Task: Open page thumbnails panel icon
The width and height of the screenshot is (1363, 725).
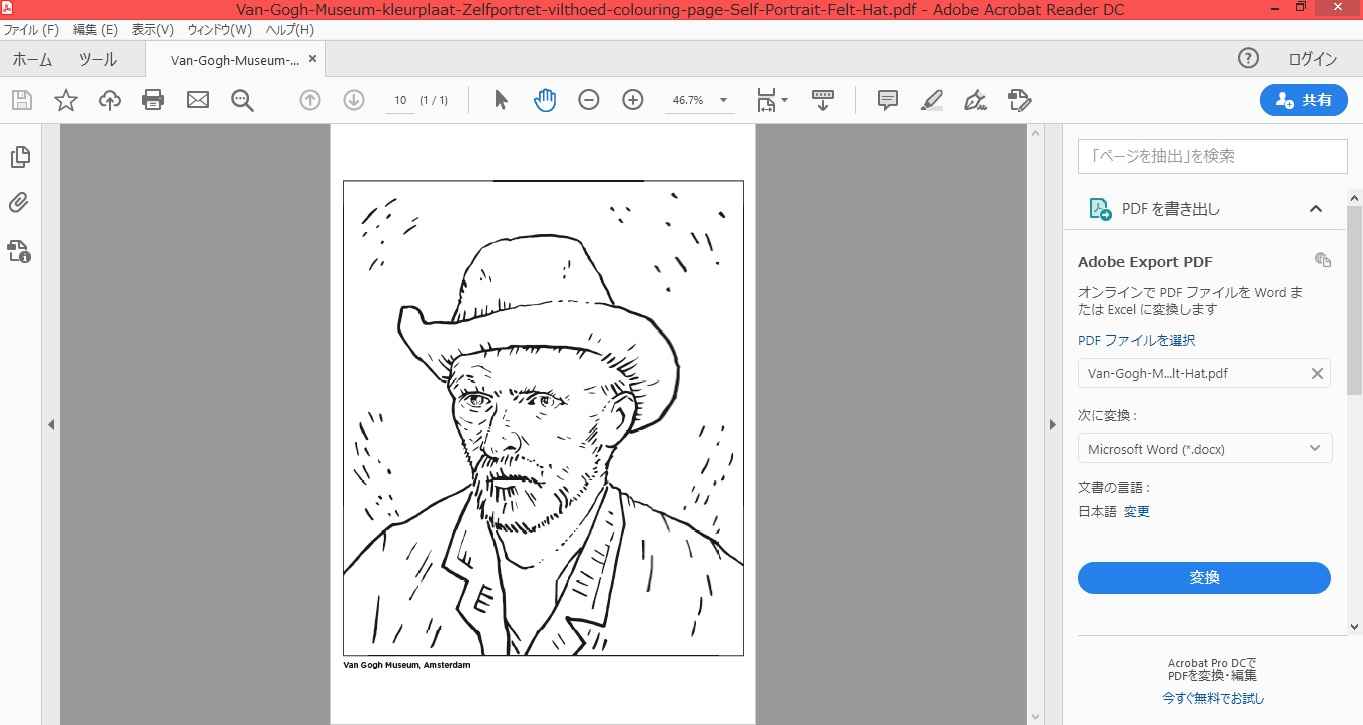Action: [x=19, y=157]
